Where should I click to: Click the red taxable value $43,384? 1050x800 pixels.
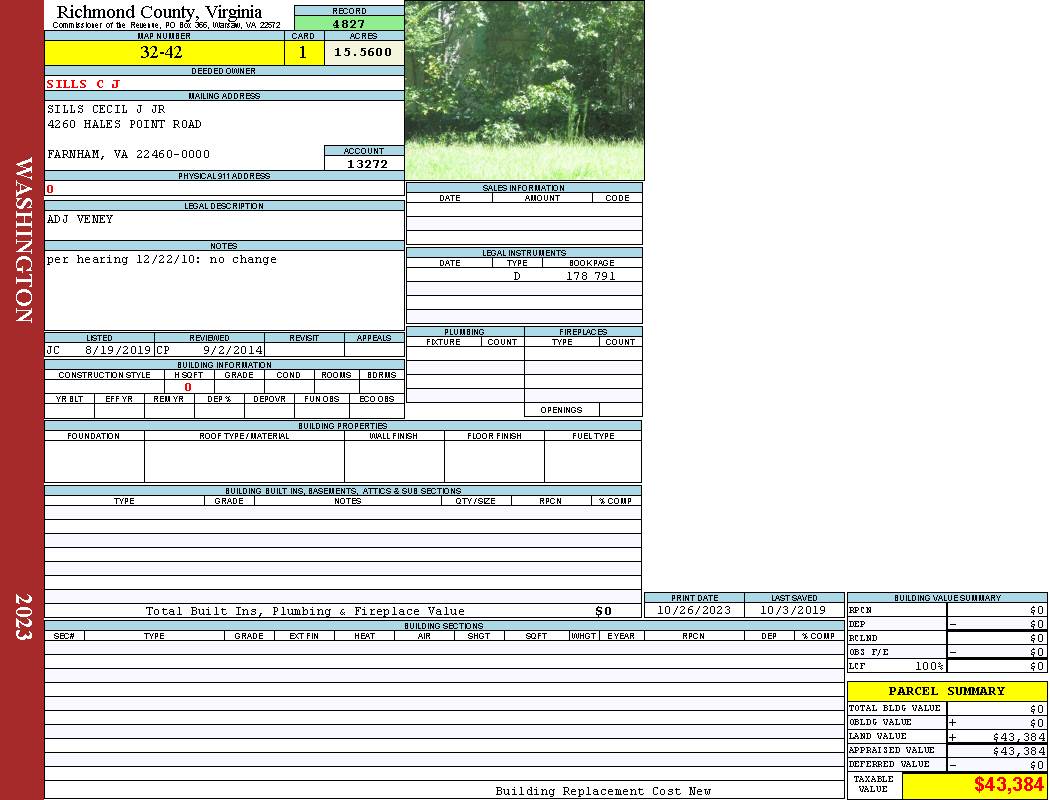(x=1008, y=785)
